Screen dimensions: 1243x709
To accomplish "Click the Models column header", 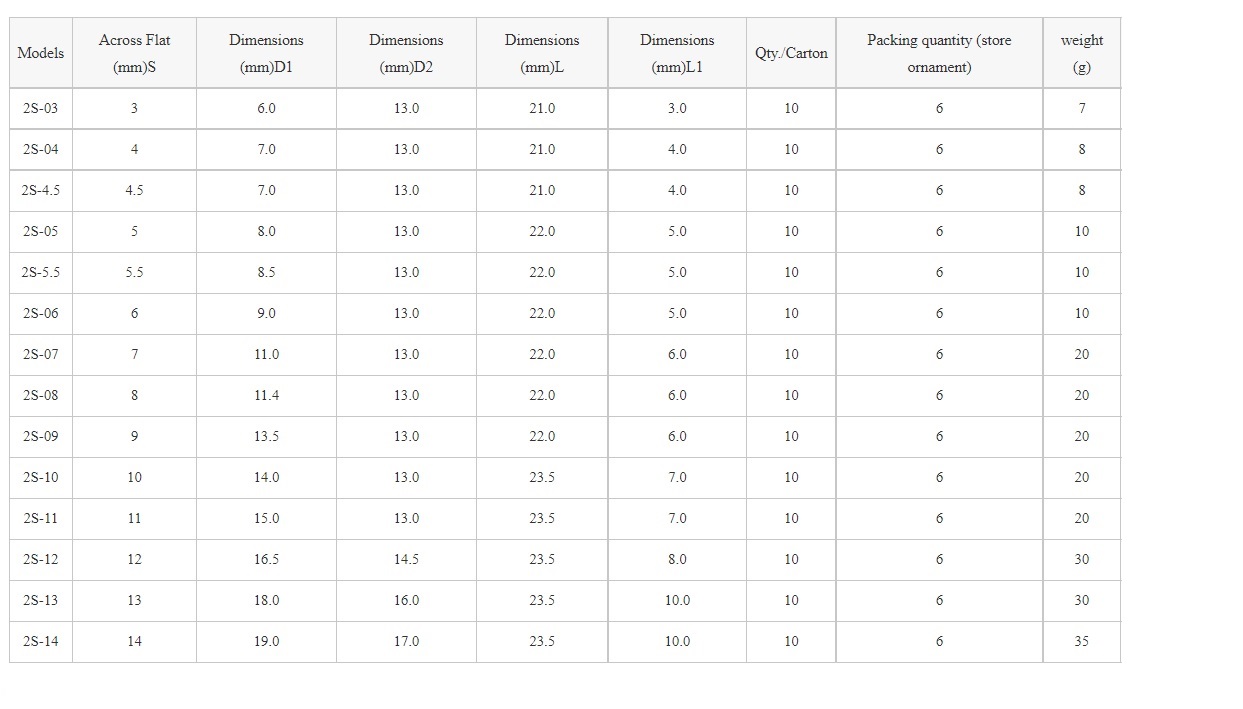I will (41, 53).
